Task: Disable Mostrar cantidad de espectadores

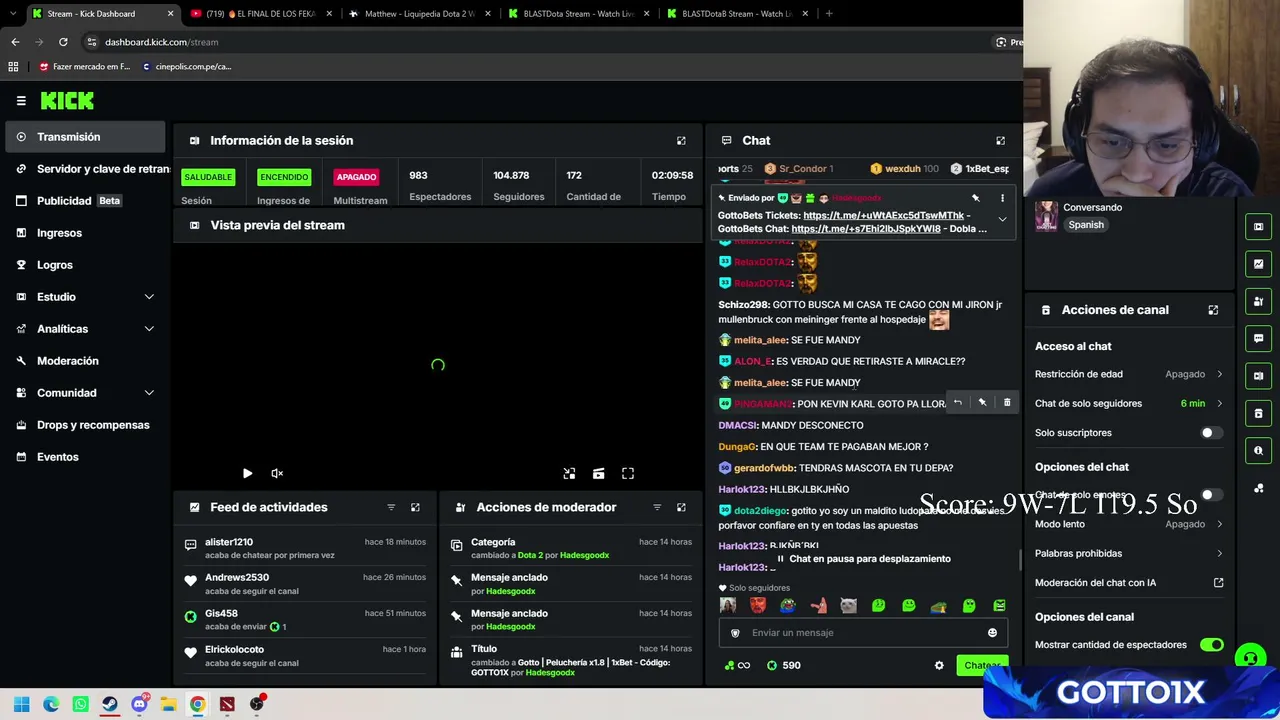Action: click(1211, 645)
